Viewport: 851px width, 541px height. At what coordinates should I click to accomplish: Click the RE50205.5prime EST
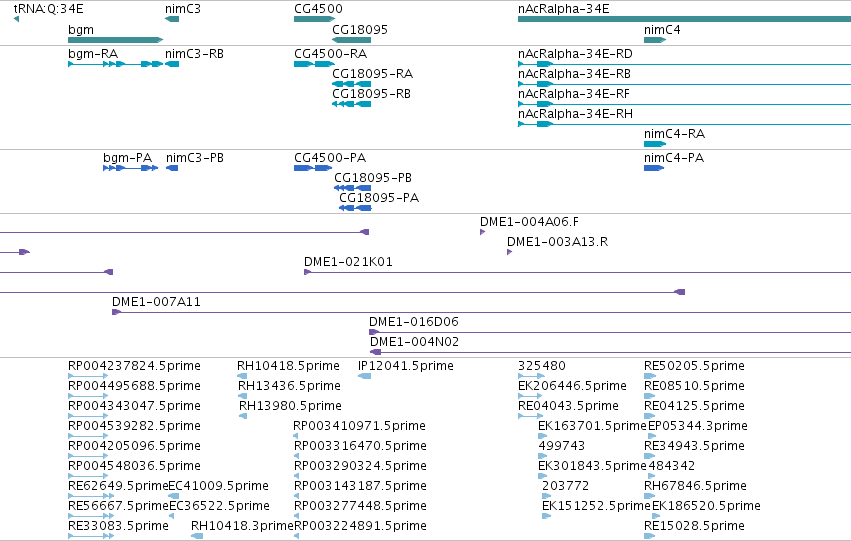650,375
